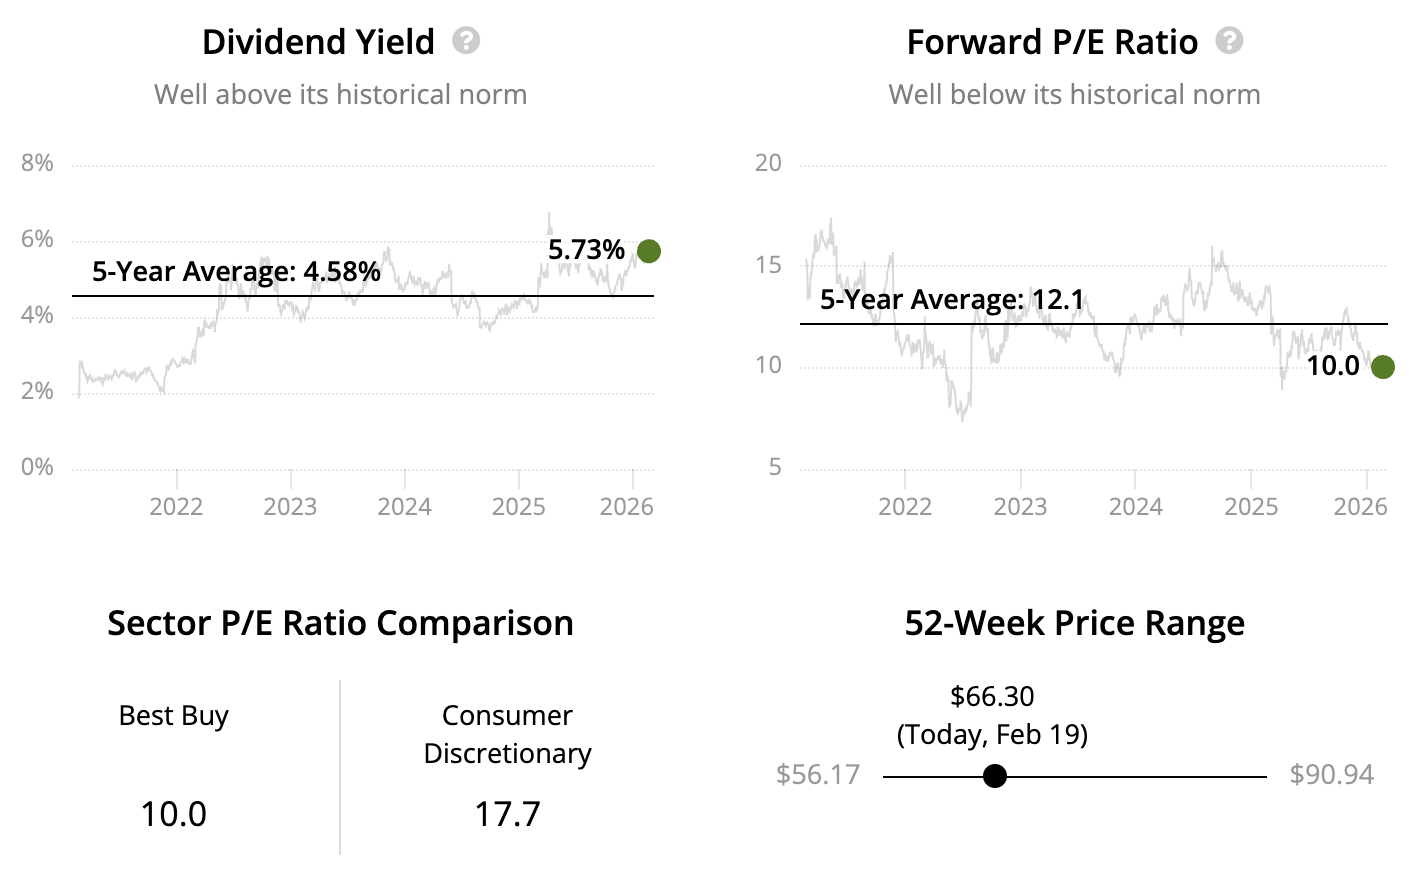Click the Sector P/E Ratio Comparison title

click(340, 623)
